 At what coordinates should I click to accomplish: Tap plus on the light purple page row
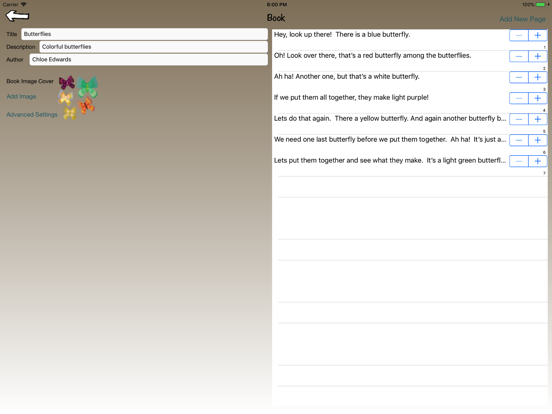click(538, 98)
